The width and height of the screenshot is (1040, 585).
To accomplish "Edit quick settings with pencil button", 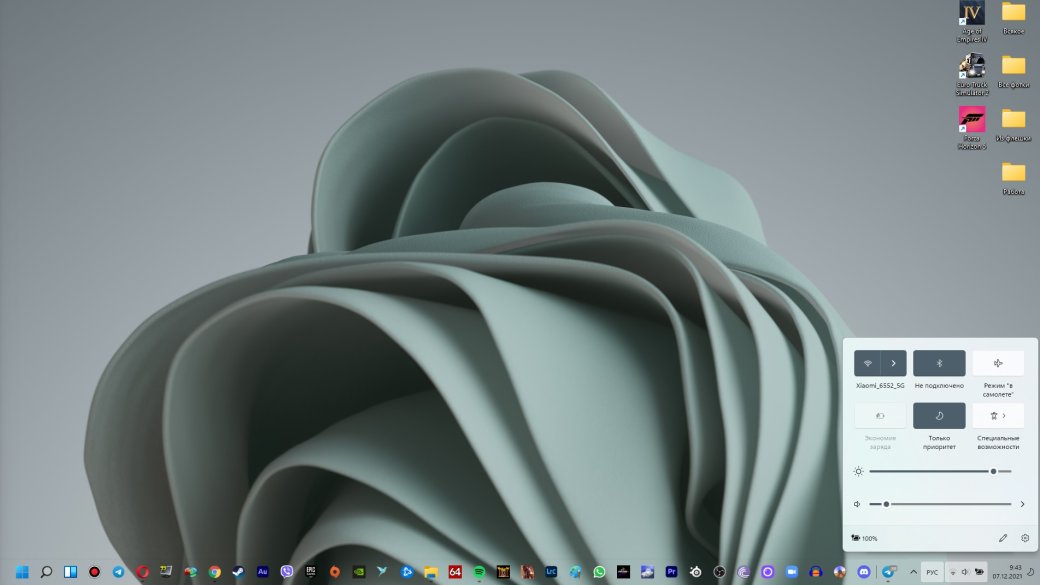I will [x=1003, y=538].
